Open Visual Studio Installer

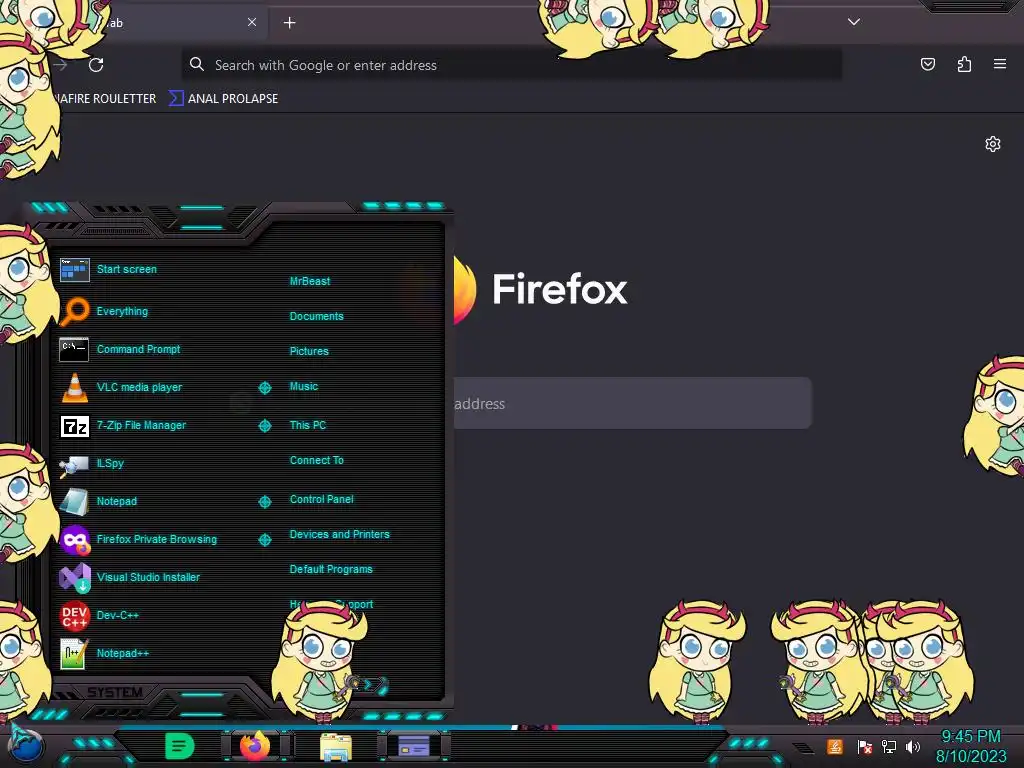[130, 577]
